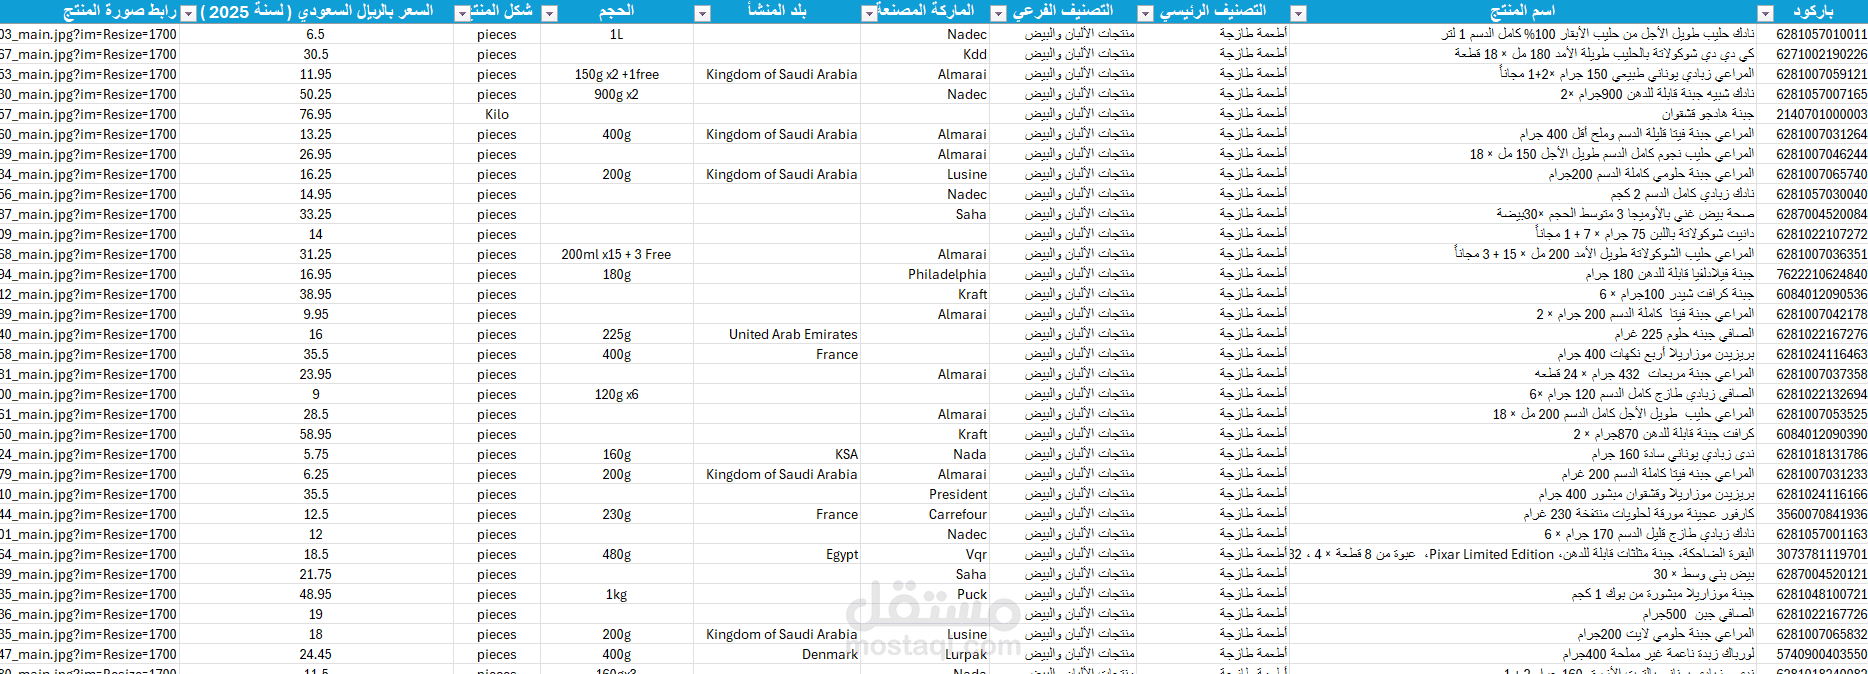Select the Egypt country cell

pos(842,554)
